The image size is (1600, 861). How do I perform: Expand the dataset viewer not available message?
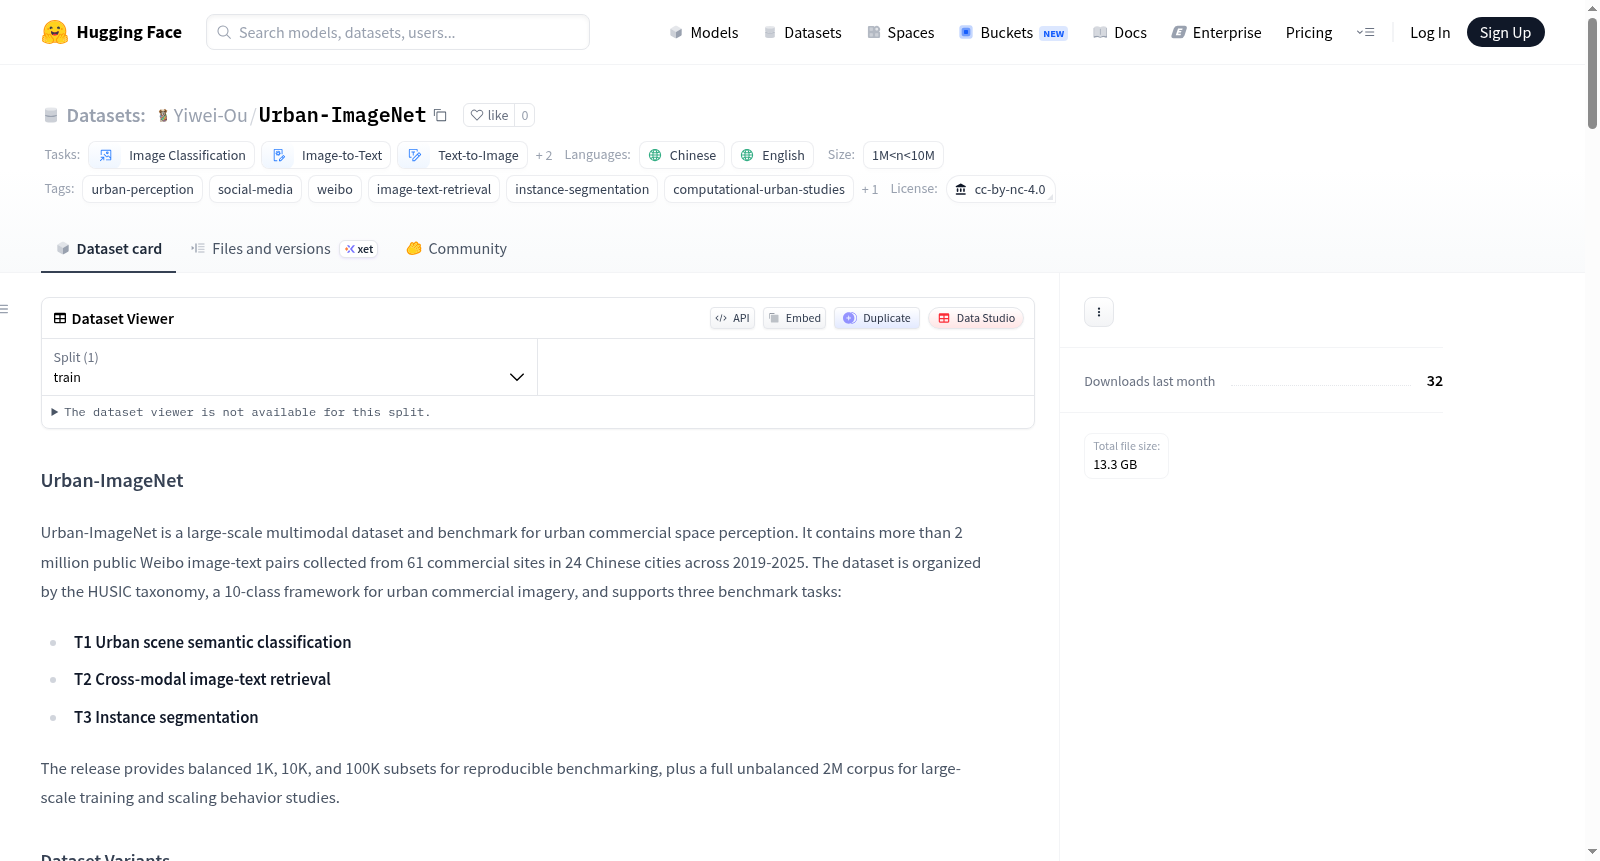point(240,412)
